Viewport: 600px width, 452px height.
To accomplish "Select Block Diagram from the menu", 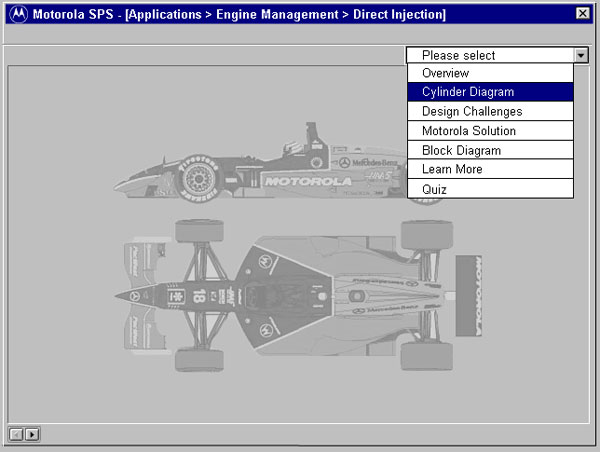I will point(490,150).
